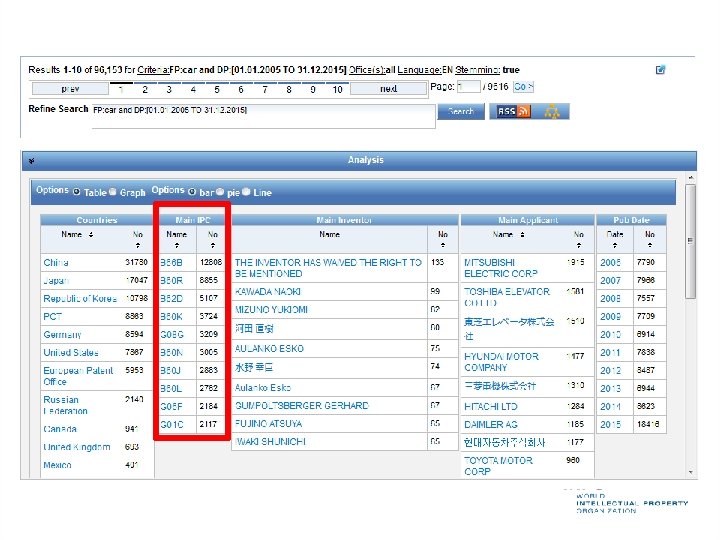Screen dimensions: 720x540
Task: Open the RSS feed button
Action: pos(513,111)
